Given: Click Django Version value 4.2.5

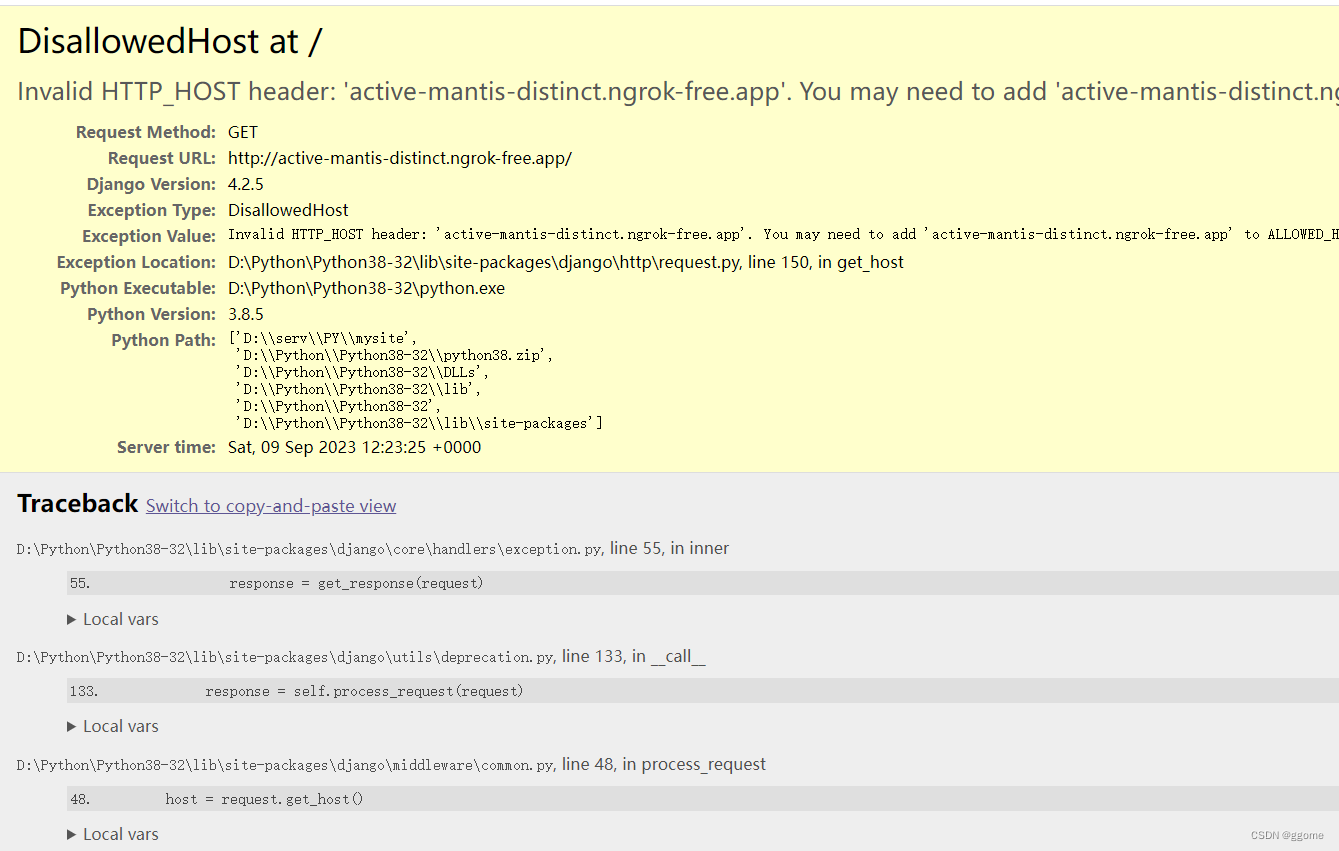Looking at the screenshot, I should 246,184.
